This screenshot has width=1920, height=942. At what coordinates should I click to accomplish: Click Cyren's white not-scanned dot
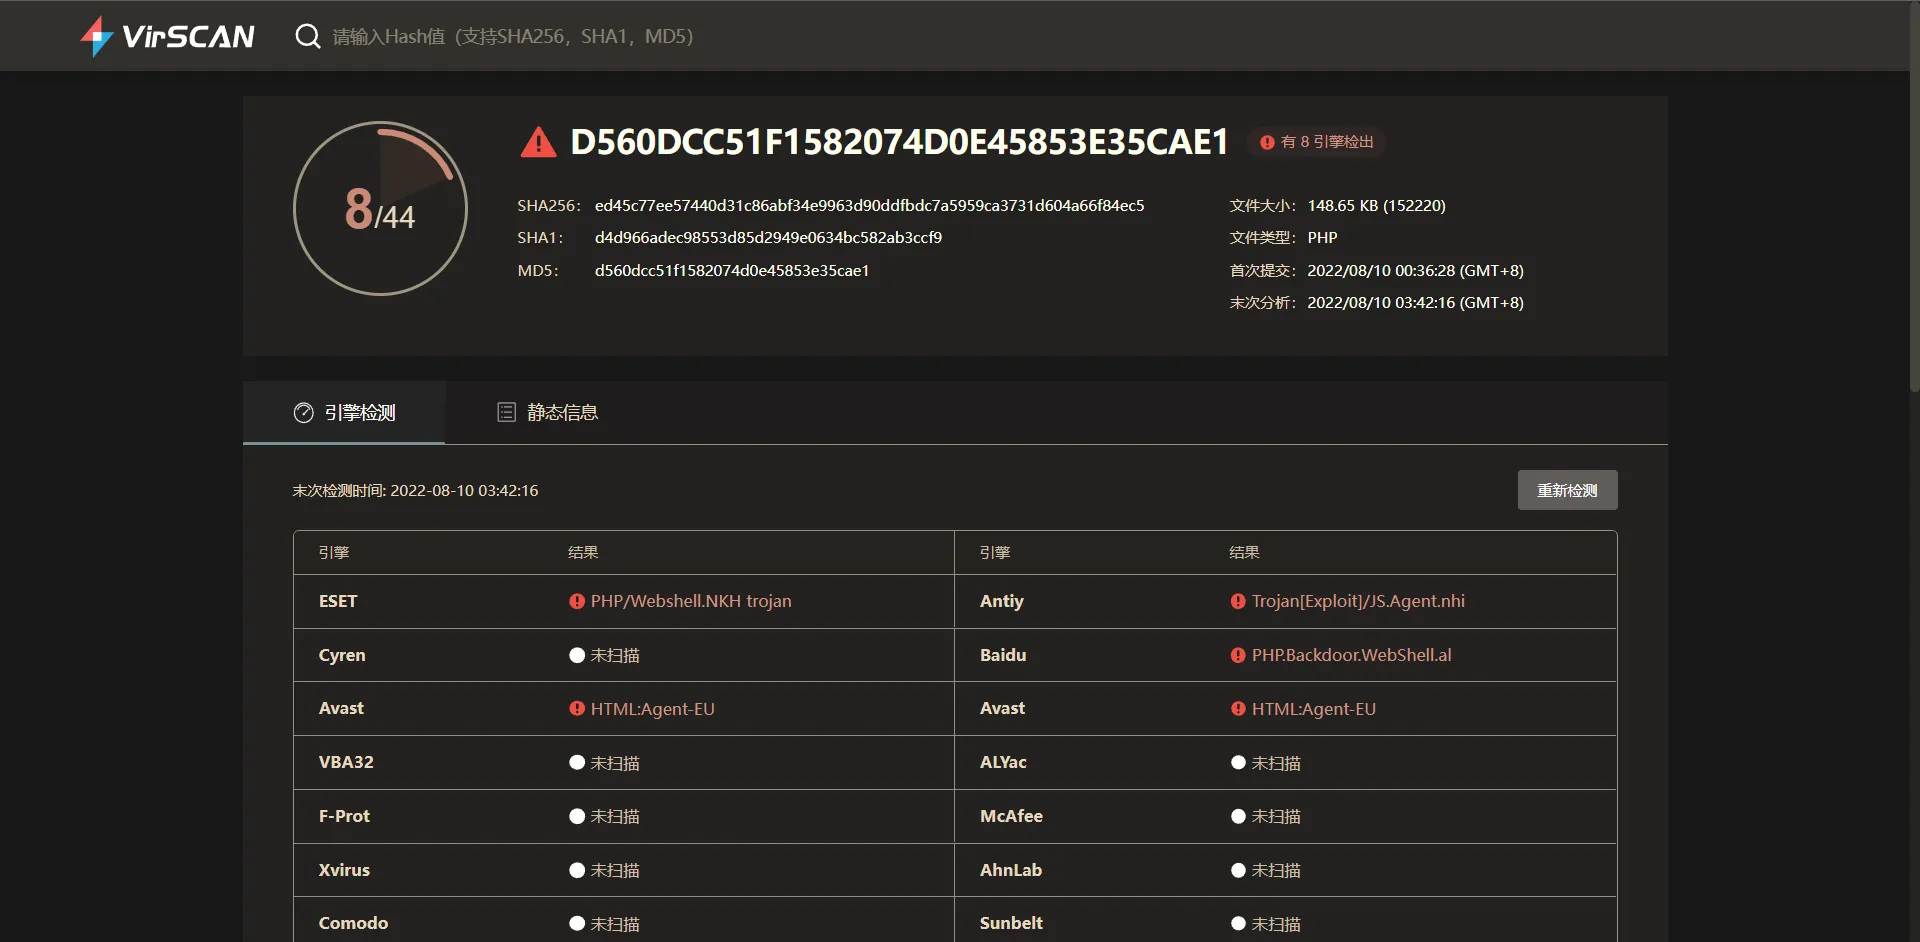pos(577,655)
